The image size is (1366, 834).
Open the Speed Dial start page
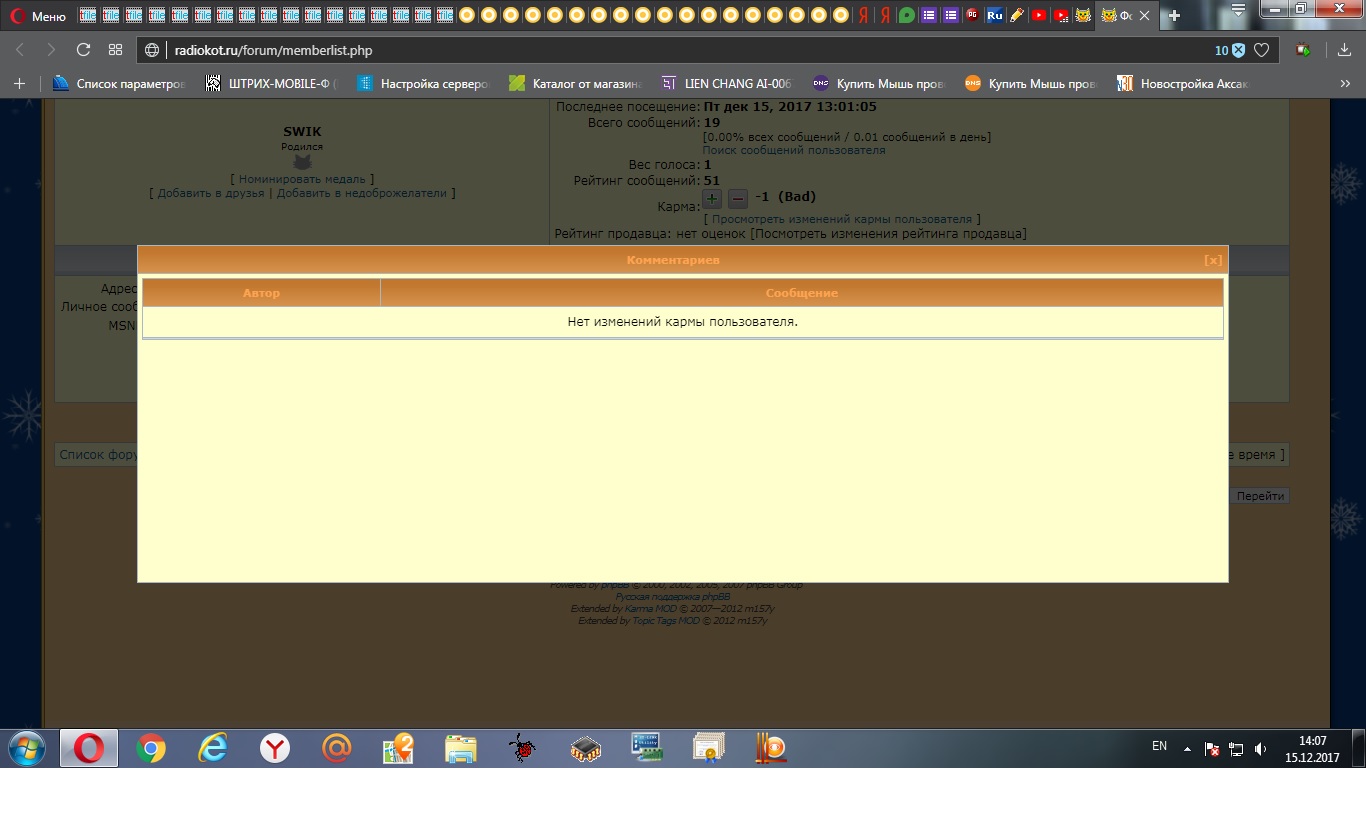116,50
